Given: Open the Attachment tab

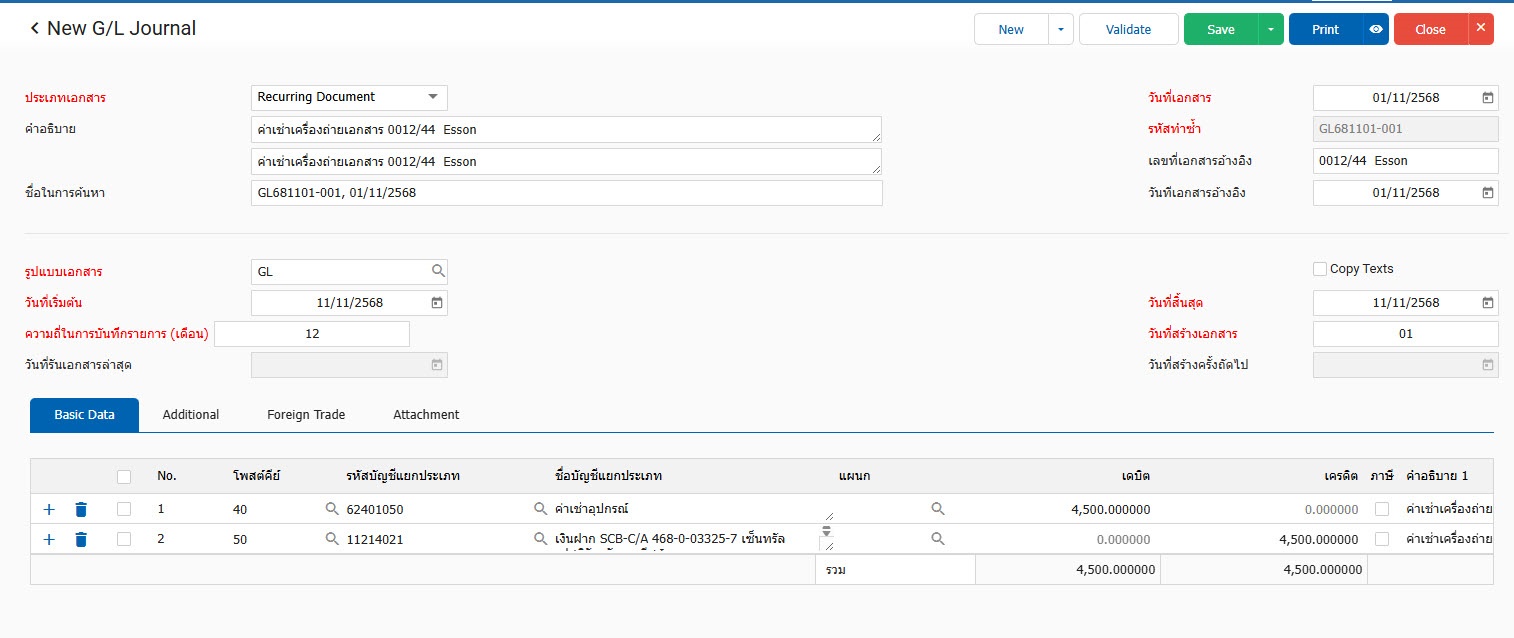Looking at the screenshot, I should point(426,415).
